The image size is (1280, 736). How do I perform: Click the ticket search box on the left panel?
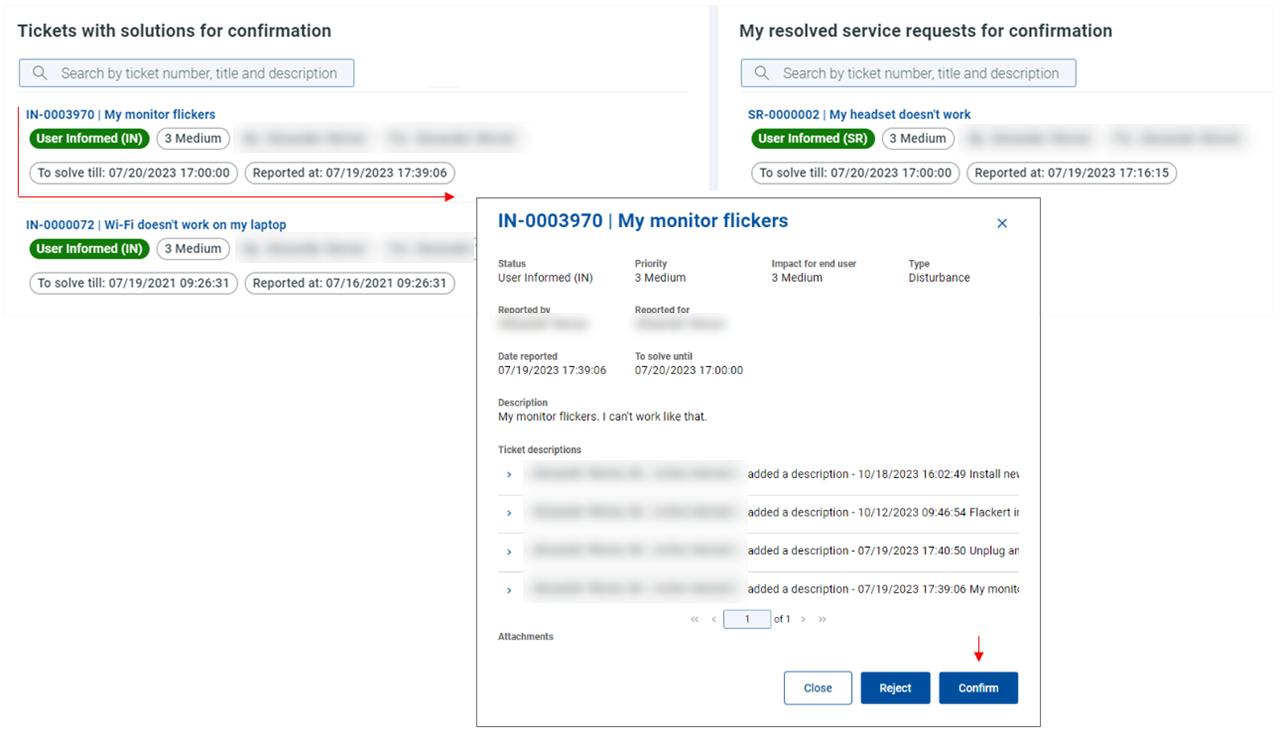[186, 72]
